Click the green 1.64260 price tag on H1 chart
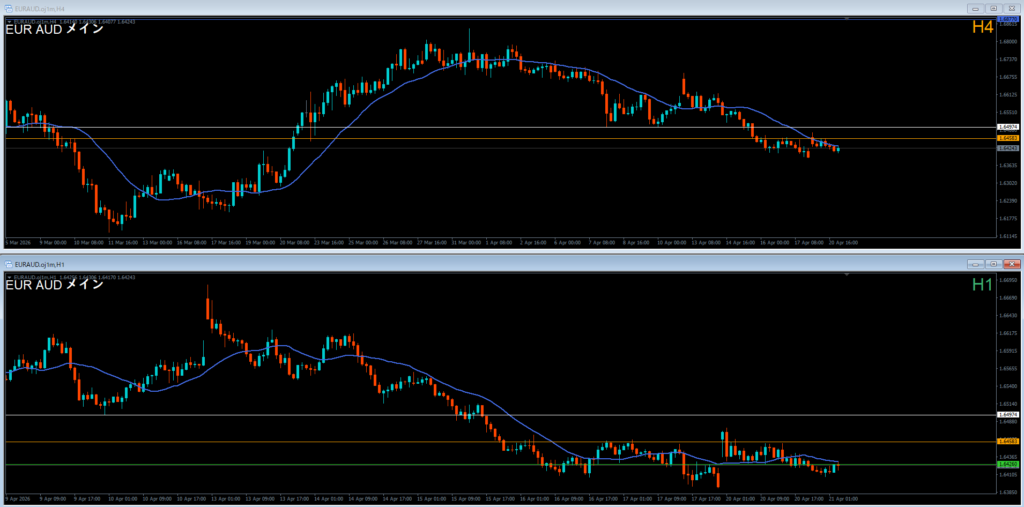 pyautogui.click(x=1009, y=464)
